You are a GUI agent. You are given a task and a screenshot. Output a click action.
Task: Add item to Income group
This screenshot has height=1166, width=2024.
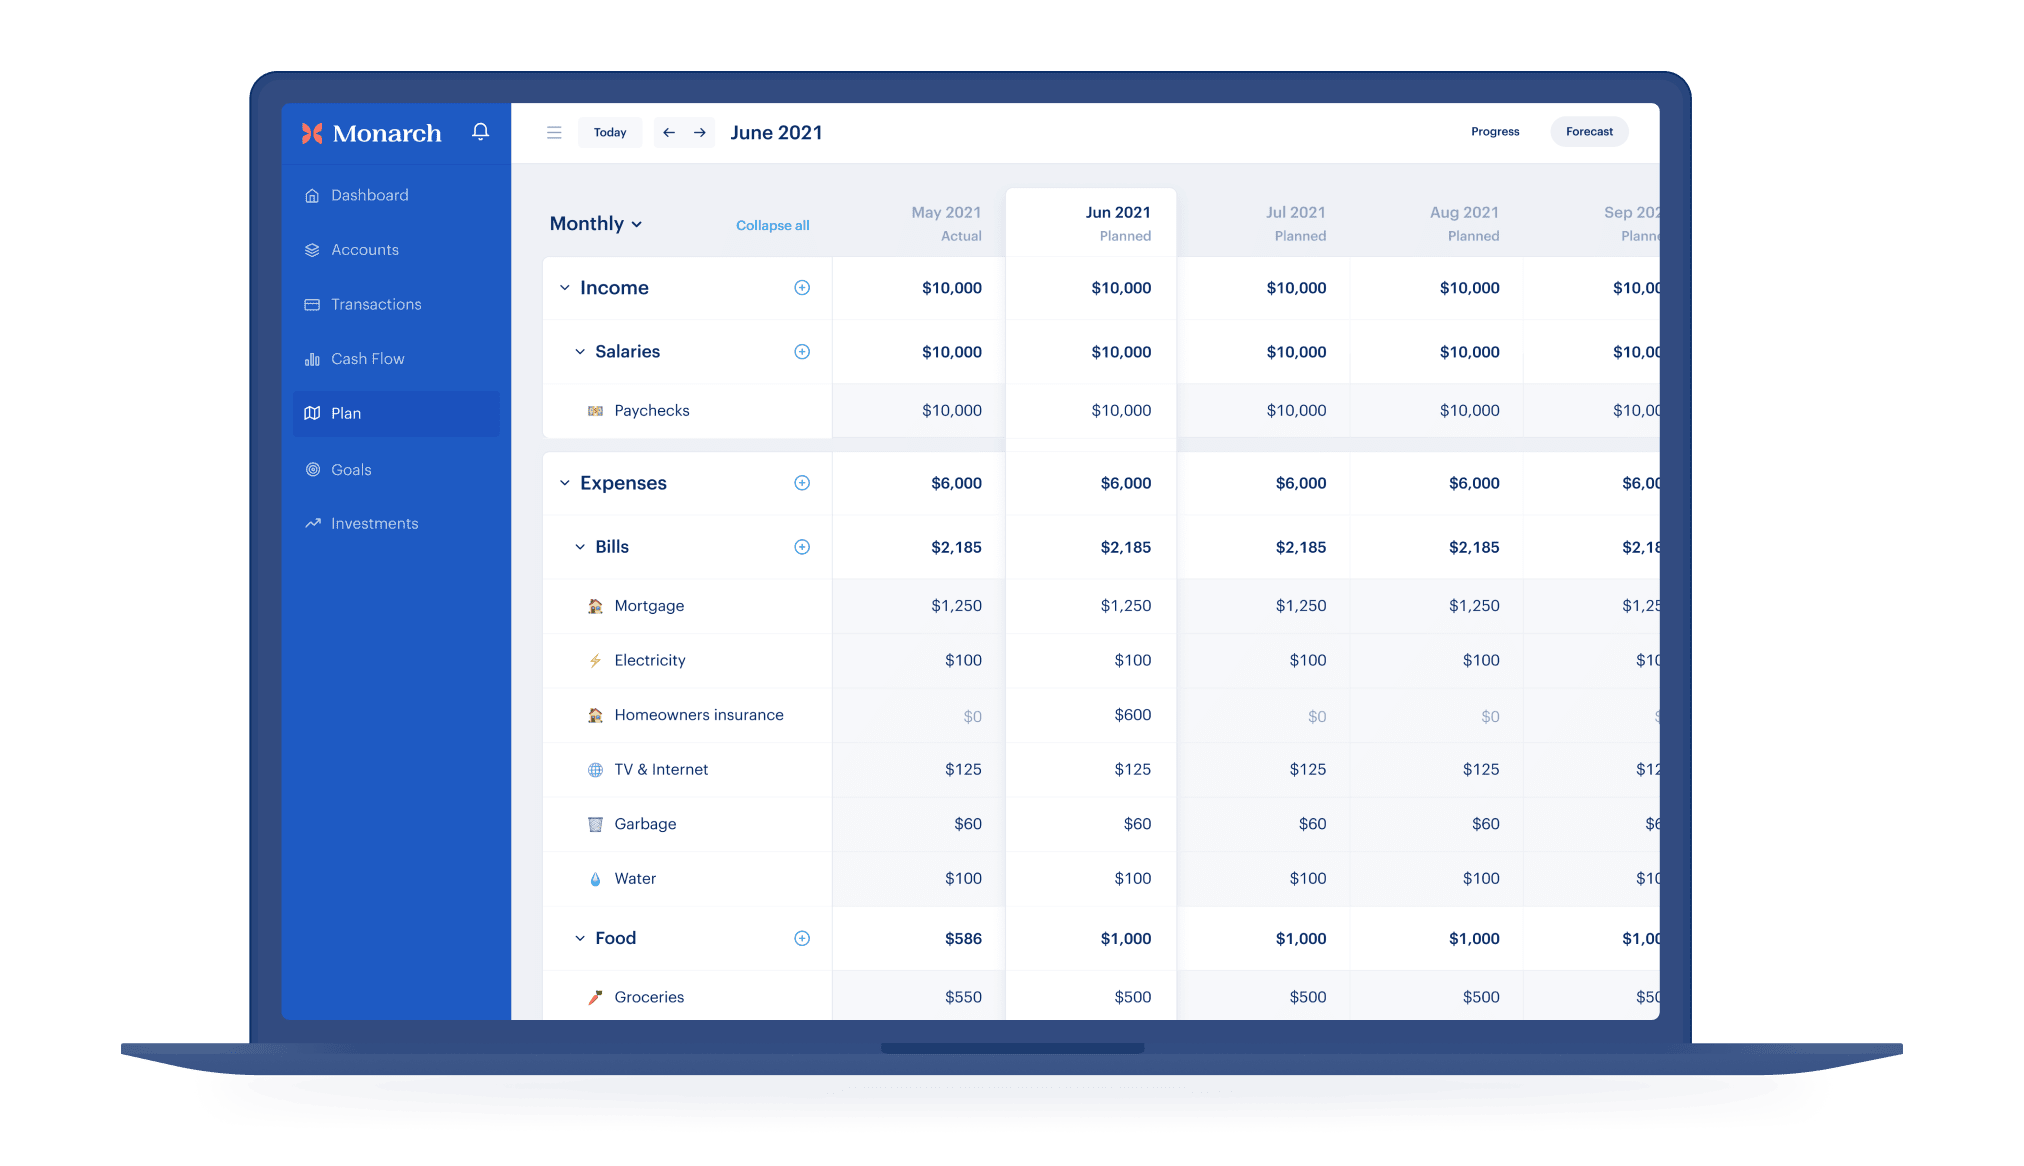click(802, 288)
